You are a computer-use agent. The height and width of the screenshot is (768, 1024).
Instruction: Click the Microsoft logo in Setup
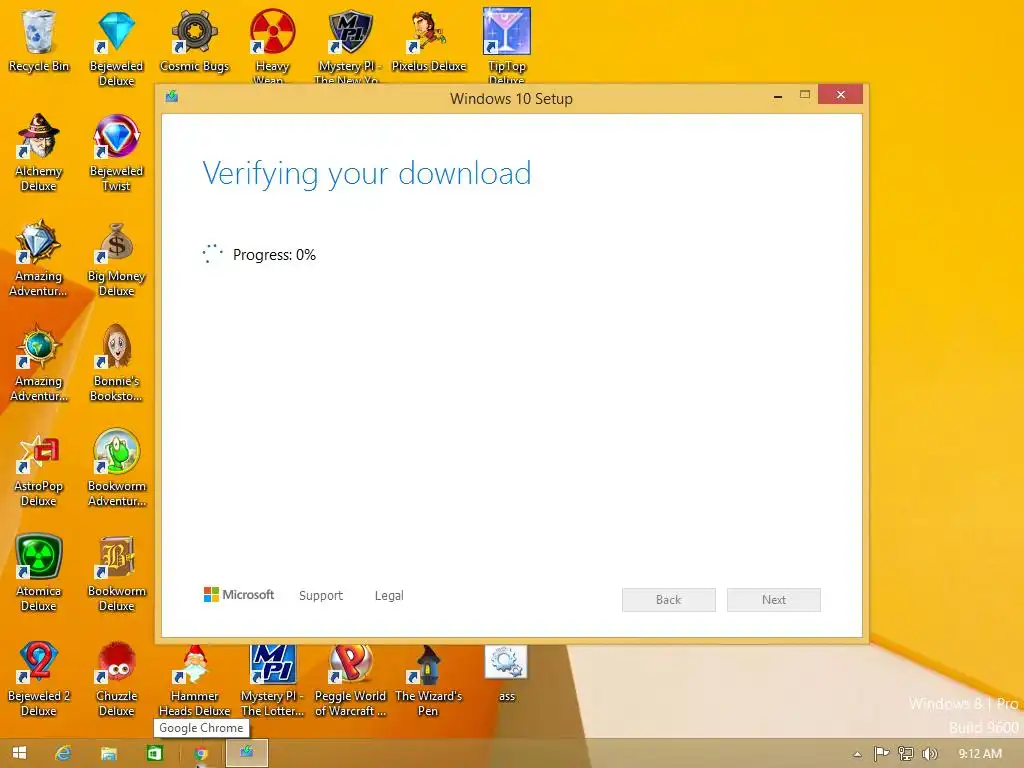point(239,595)
